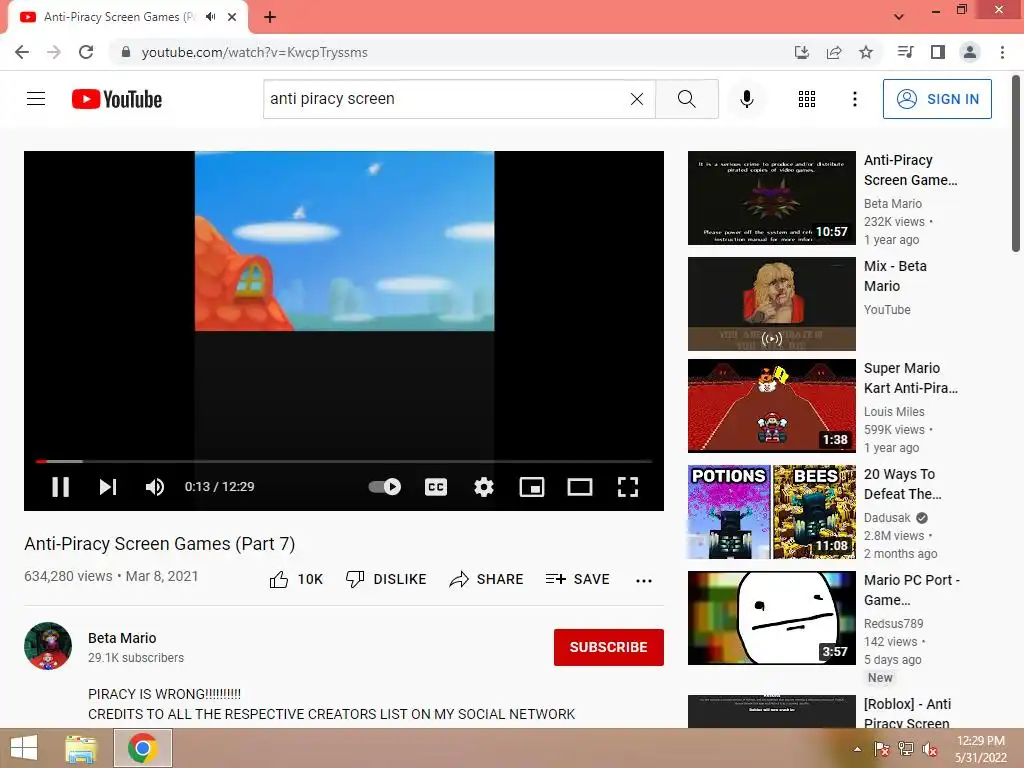Open the system volume tray icon
Screen dimensions: 1024x768
click(930, 749)
